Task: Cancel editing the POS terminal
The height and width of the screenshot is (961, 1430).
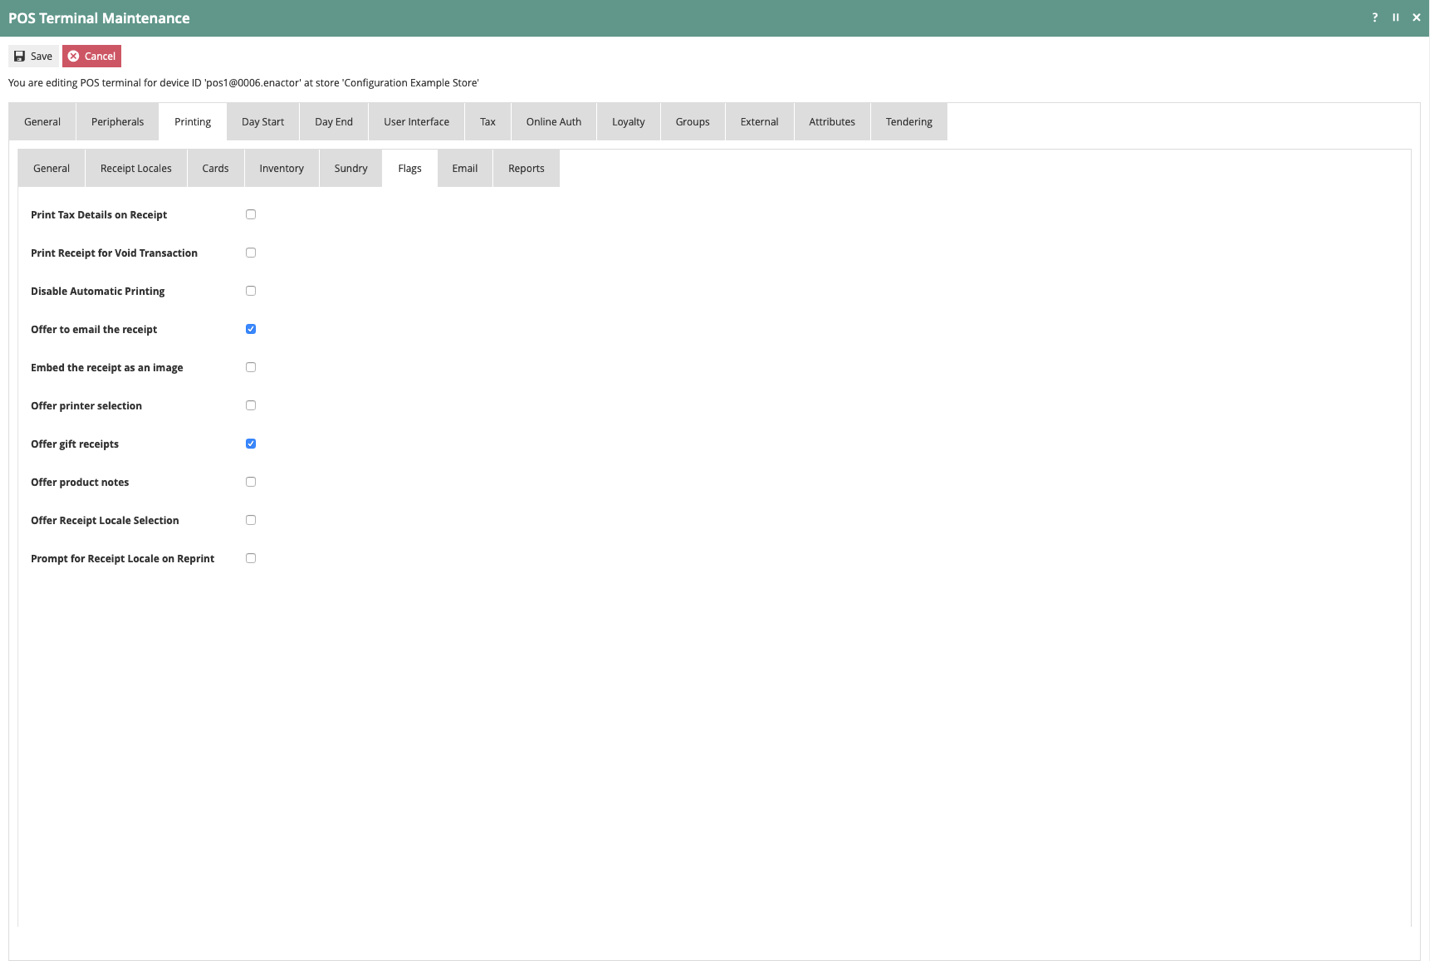Action: (x=92, y=56)
